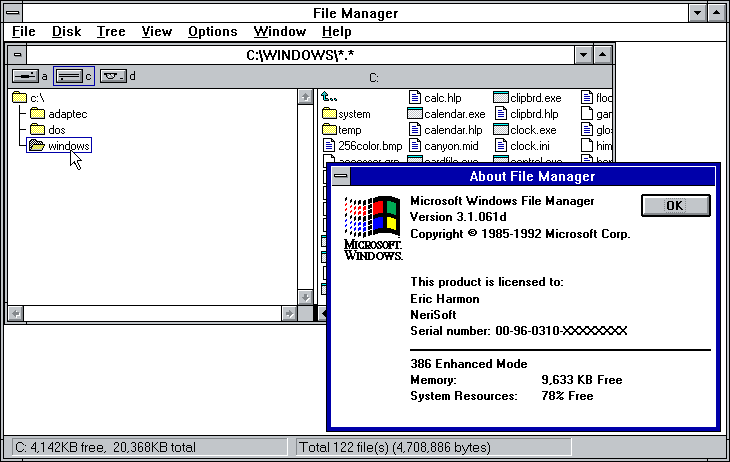
Task: Open the c:\ root folder in the tree
Action: coord(28,98)
